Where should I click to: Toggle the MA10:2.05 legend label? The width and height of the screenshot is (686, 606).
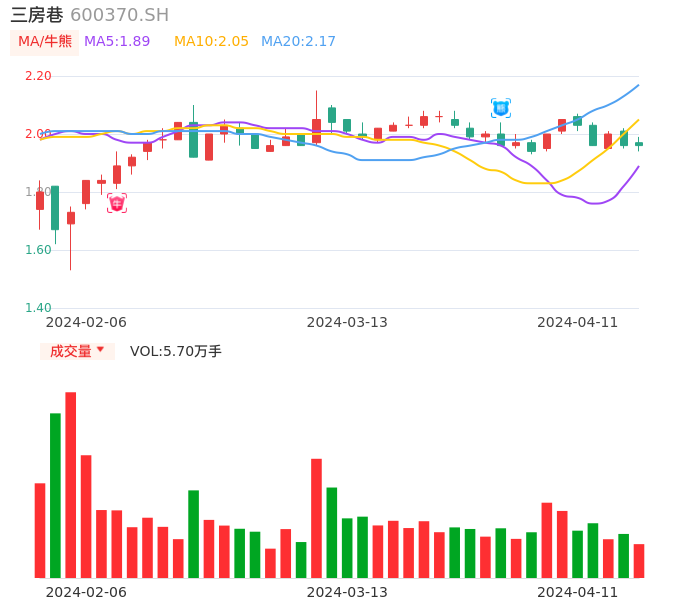pyautogui.click(x=211, y=42)
